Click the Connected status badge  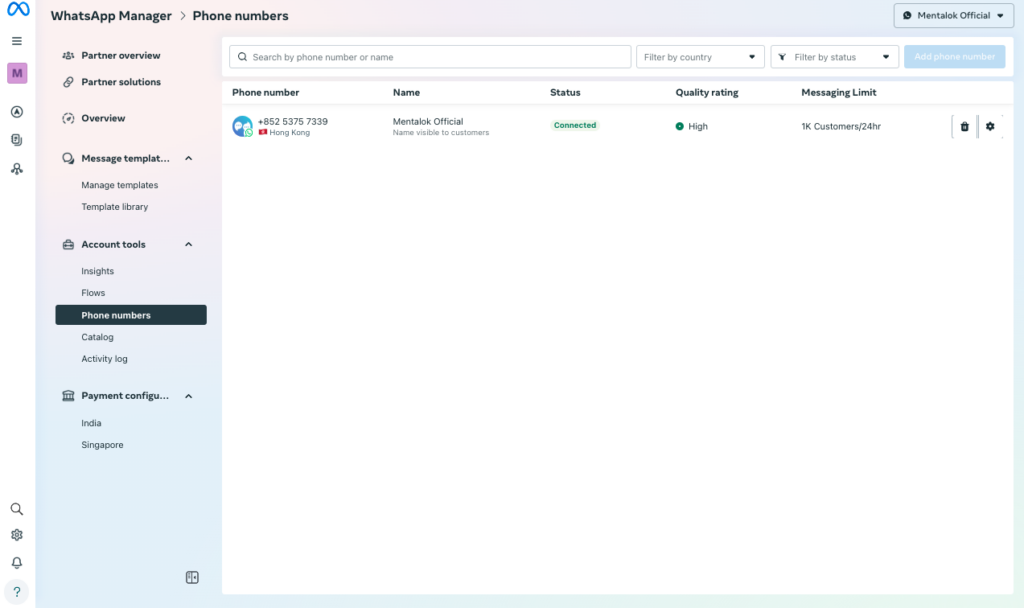click(x=575, y=125)
